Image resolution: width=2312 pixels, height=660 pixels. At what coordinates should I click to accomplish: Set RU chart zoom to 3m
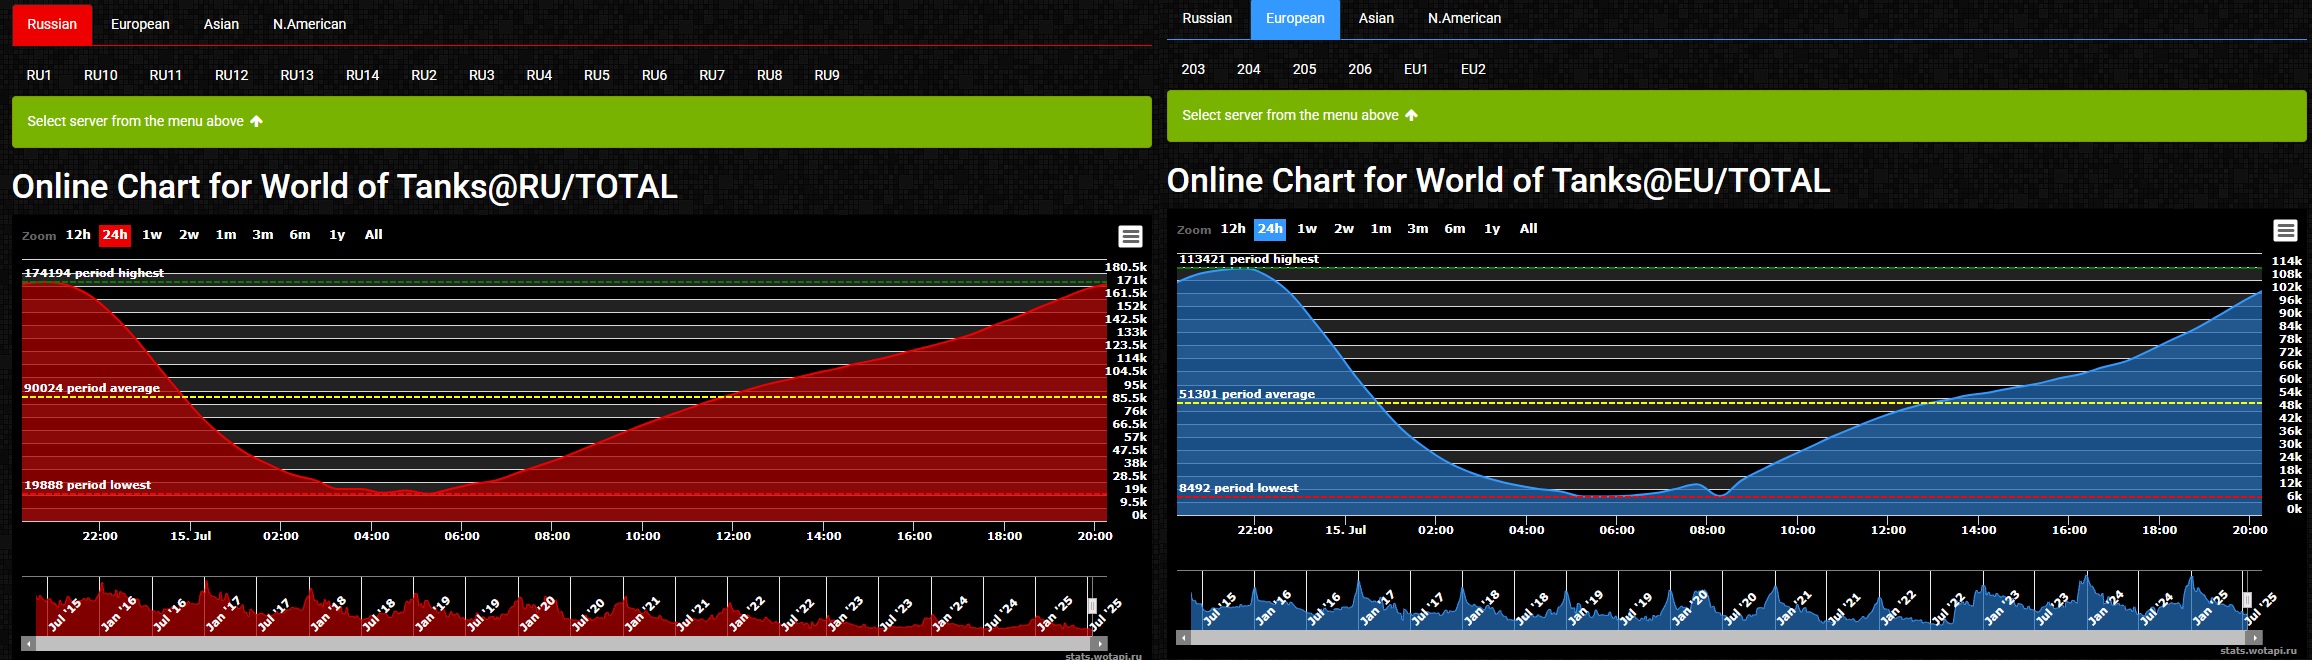(x=263, y=235)
